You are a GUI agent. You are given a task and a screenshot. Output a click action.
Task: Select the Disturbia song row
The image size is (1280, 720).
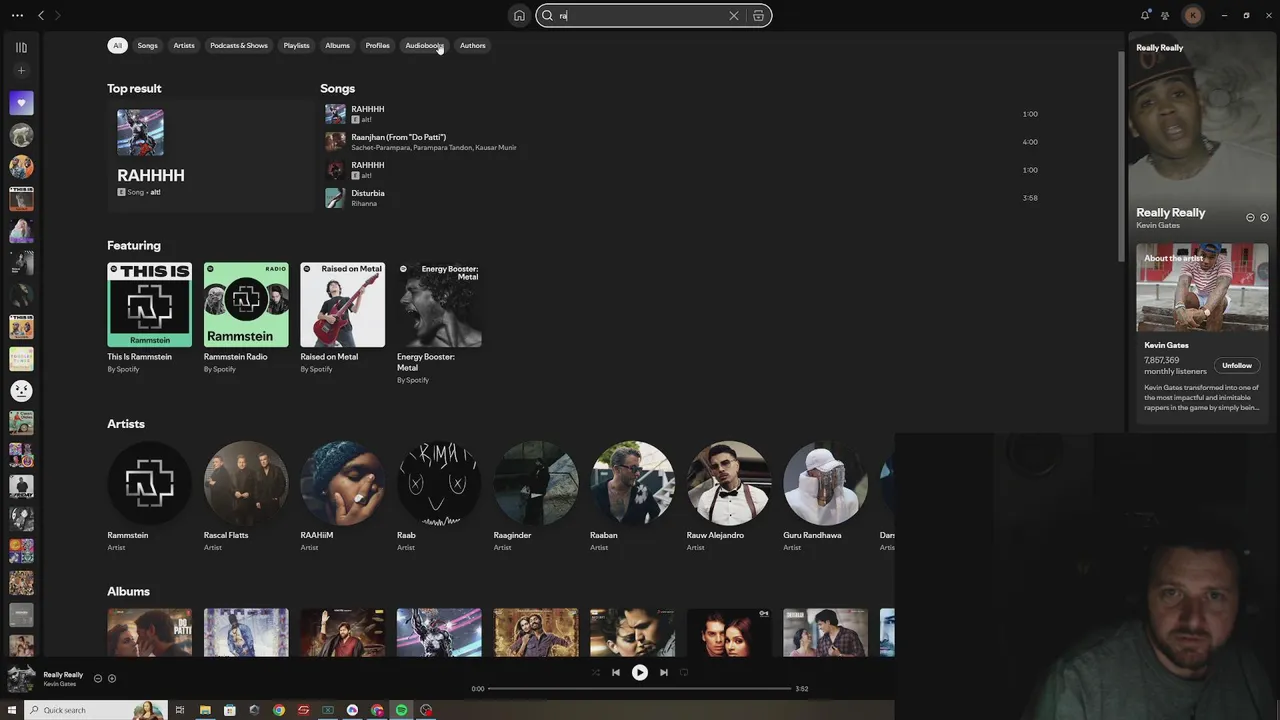(x=680, y=198)
